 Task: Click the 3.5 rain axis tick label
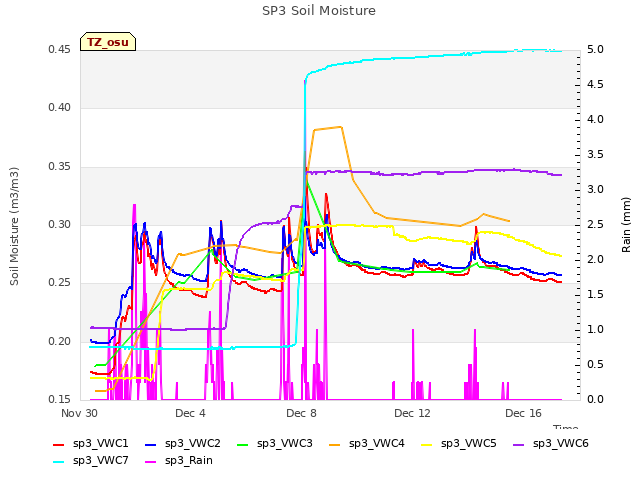pos(595,155)
